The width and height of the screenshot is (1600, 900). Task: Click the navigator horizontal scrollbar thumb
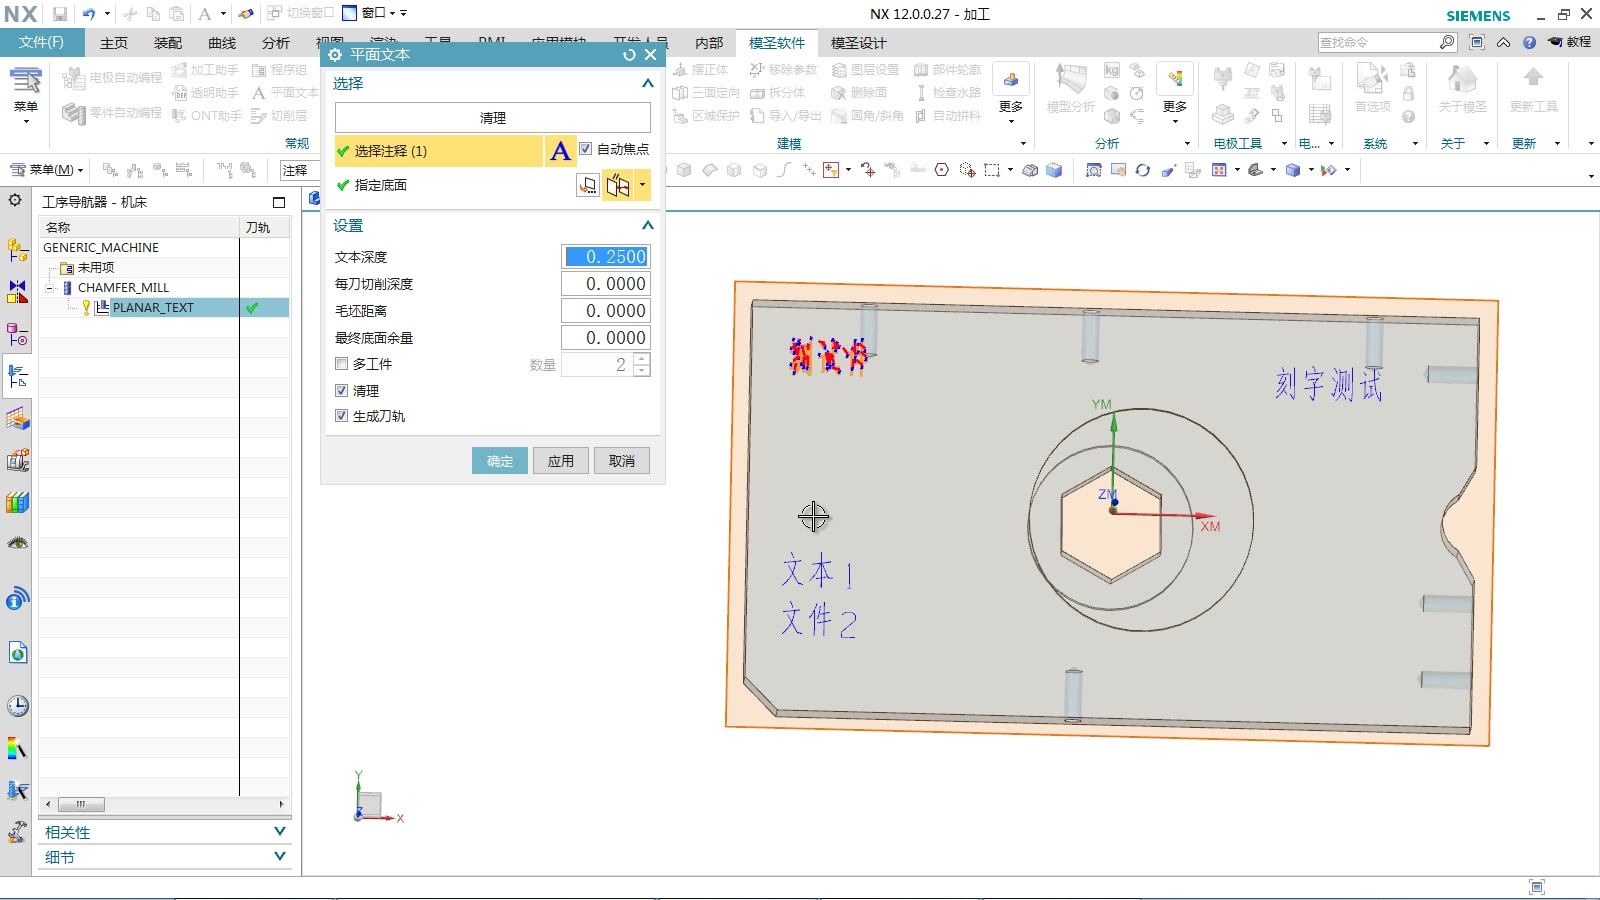(x=81, y=804)
